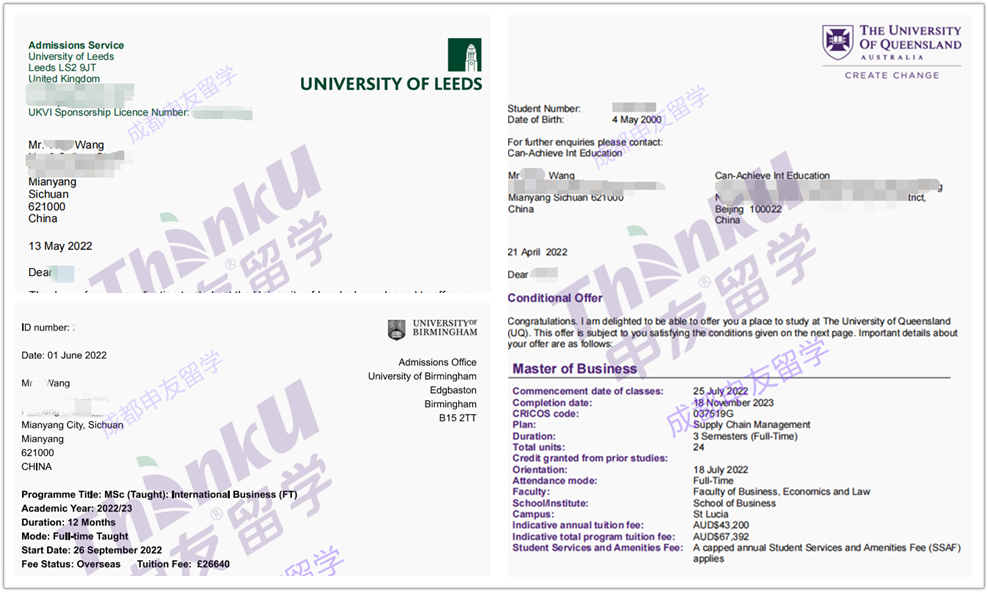This screenshot has width=988, height=592.
Task: Select the UNIVERSITY OF LEEDS wordmark text
Action: (391, 84)
